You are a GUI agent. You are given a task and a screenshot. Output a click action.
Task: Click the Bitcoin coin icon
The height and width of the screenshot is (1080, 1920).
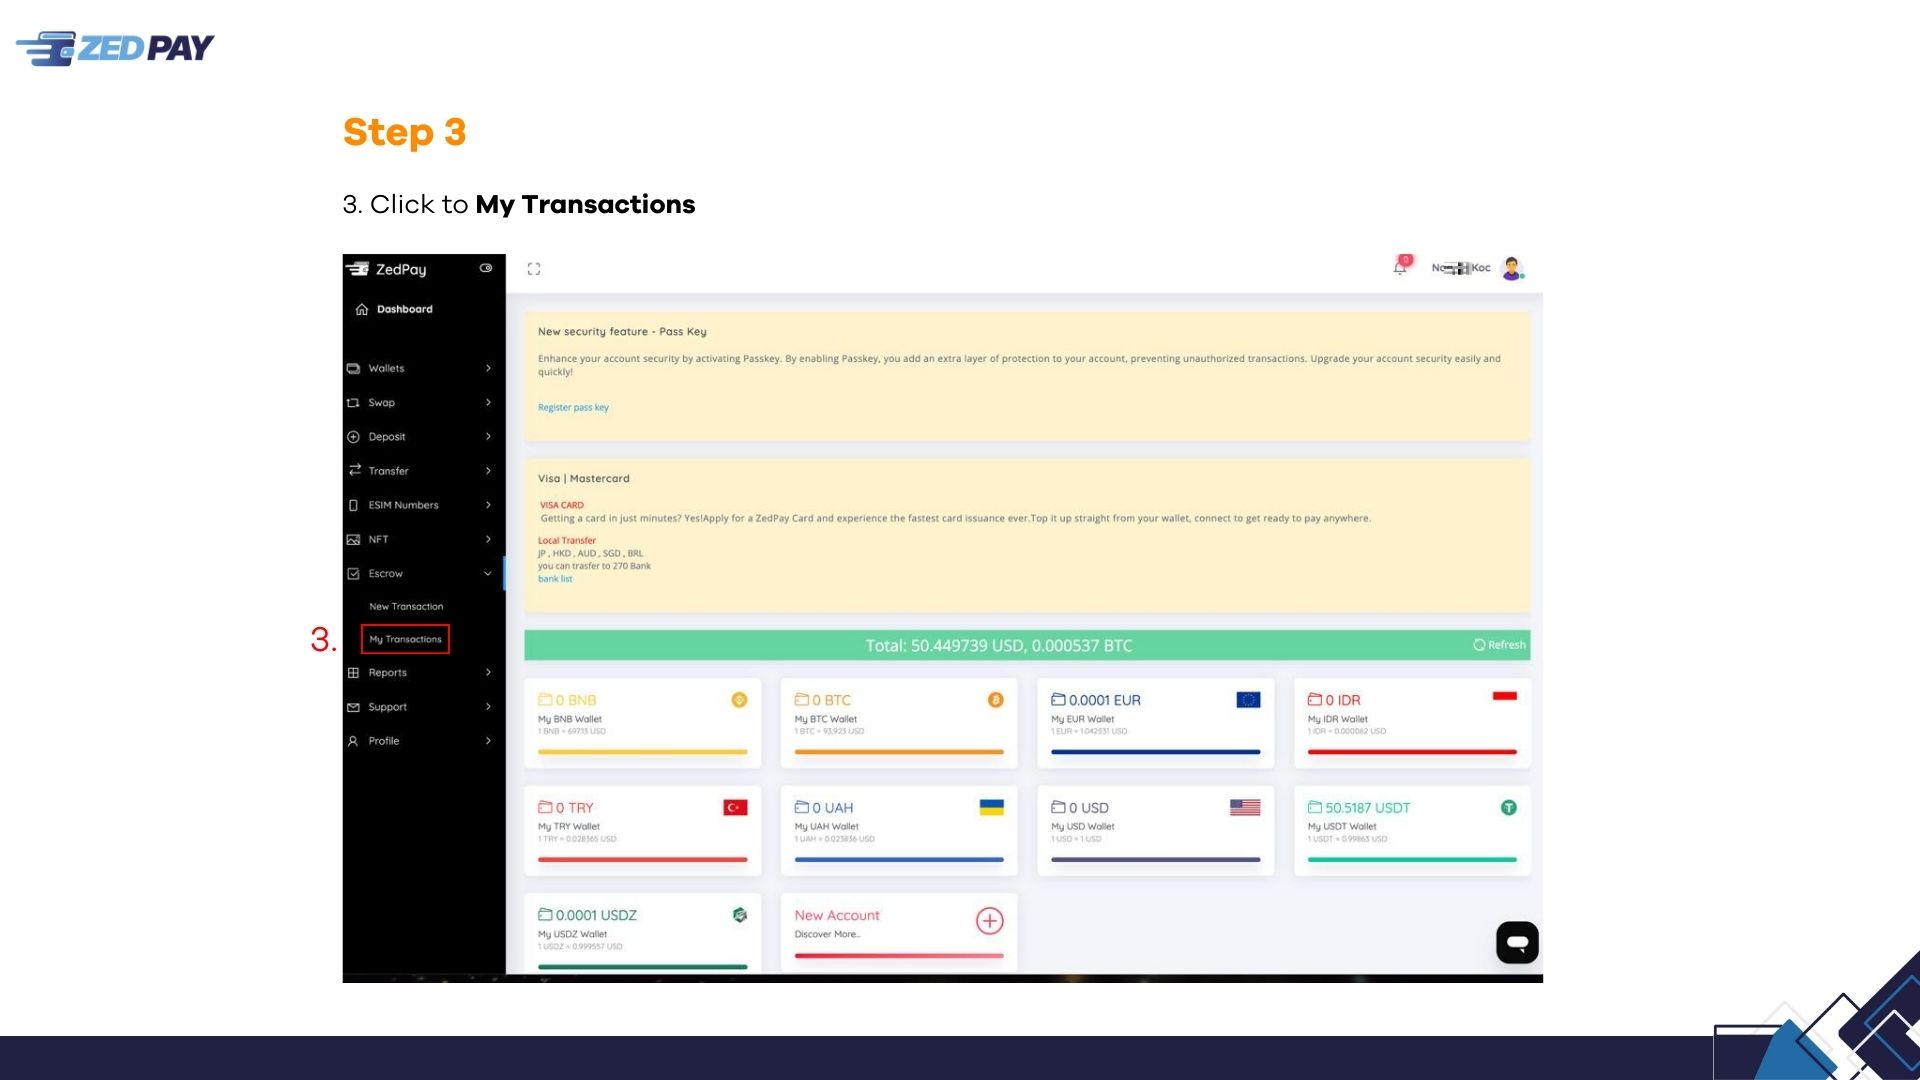(995, 700)
